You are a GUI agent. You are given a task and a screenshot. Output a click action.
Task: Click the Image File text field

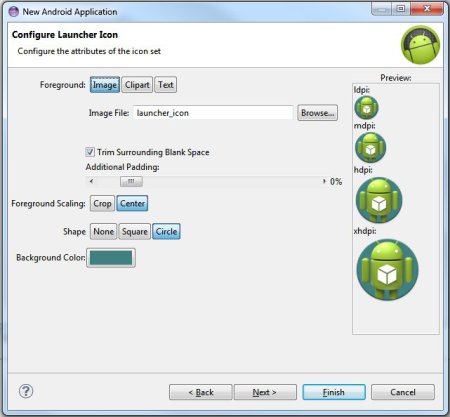213,113
